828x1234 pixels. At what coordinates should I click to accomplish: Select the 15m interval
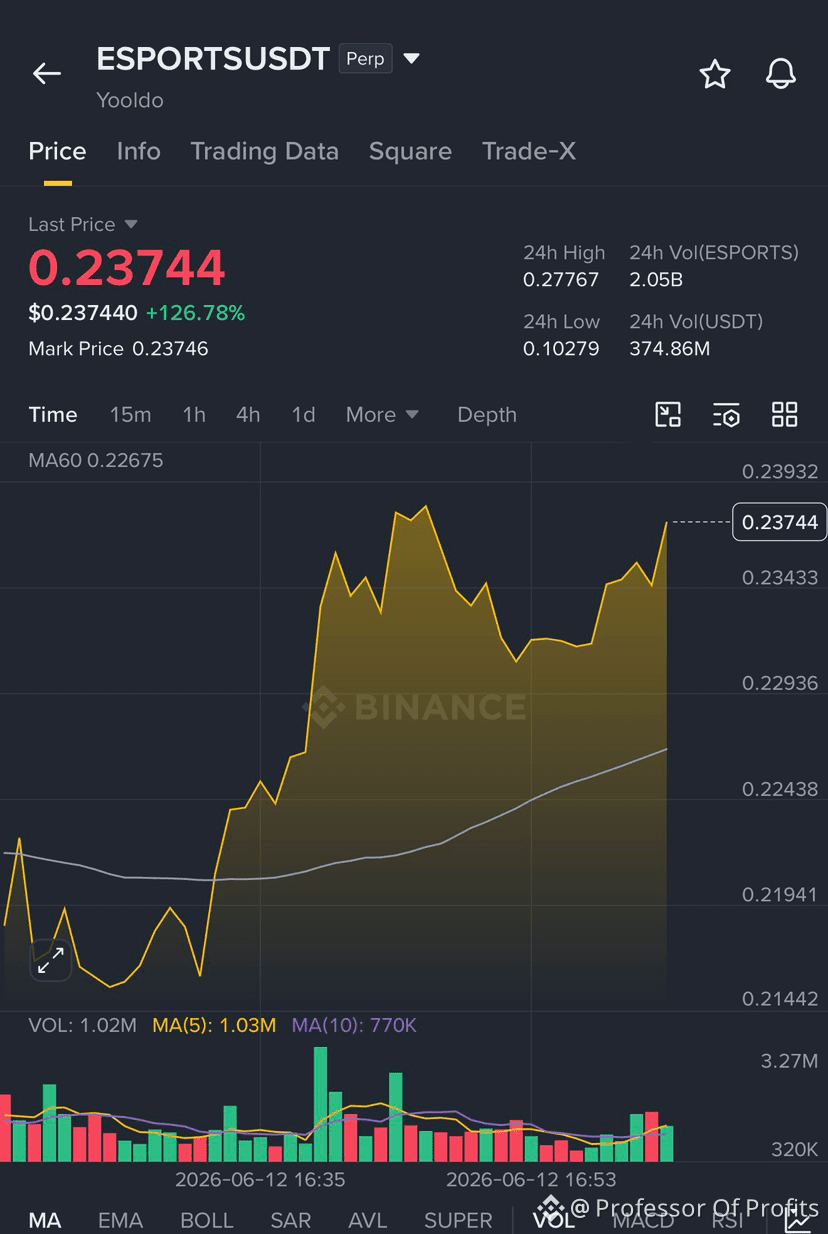(x=130, y=415)
